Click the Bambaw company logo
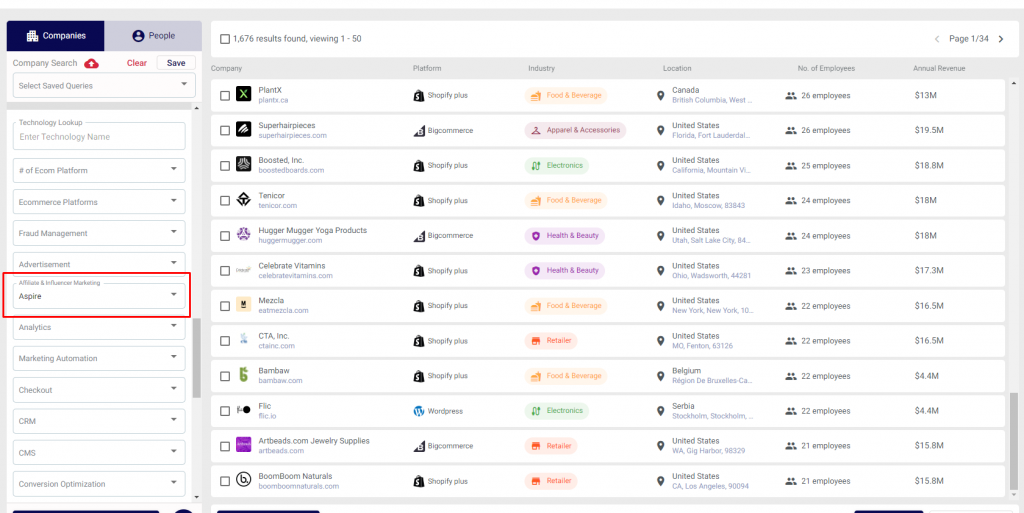The image size is (1024, 513). coord(244,375)
